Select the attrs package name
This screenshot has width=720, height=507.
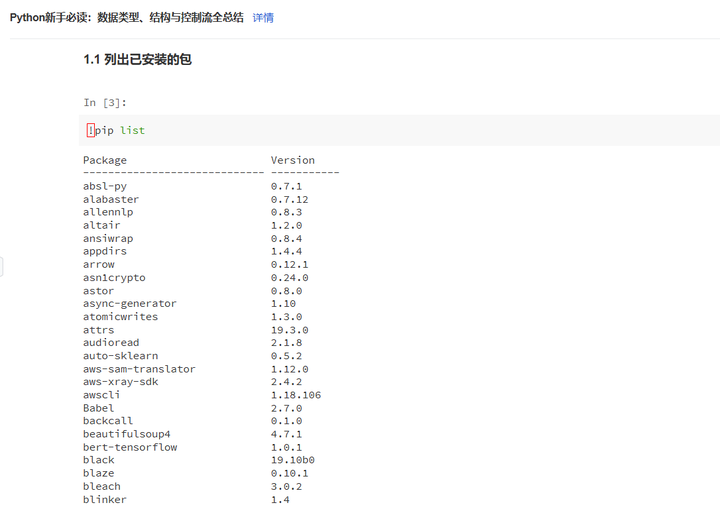pos(98,330)
